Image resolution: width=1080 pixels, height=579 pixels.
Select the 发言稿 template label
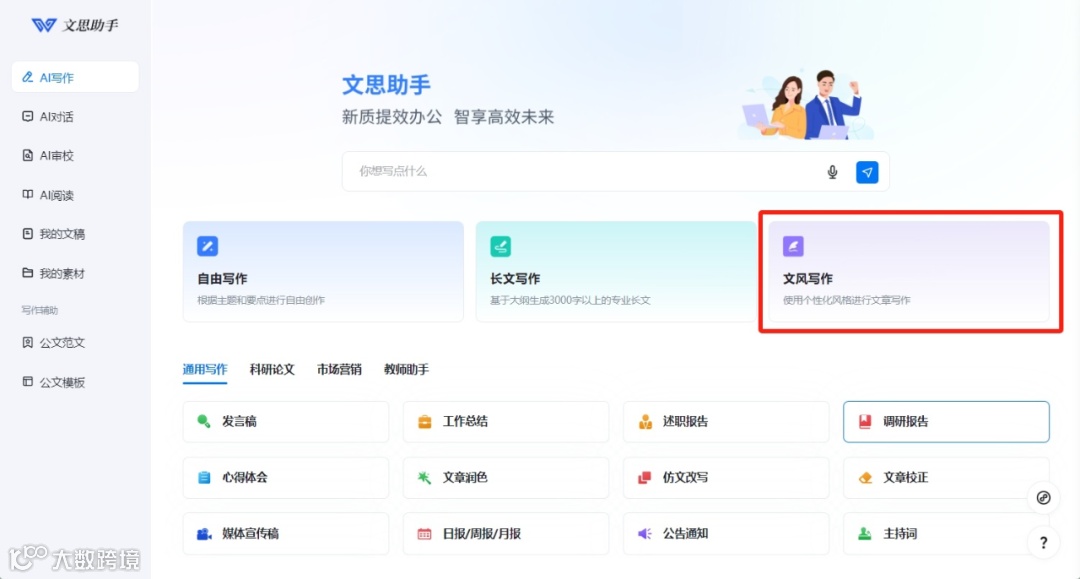[x=239, y=421]
